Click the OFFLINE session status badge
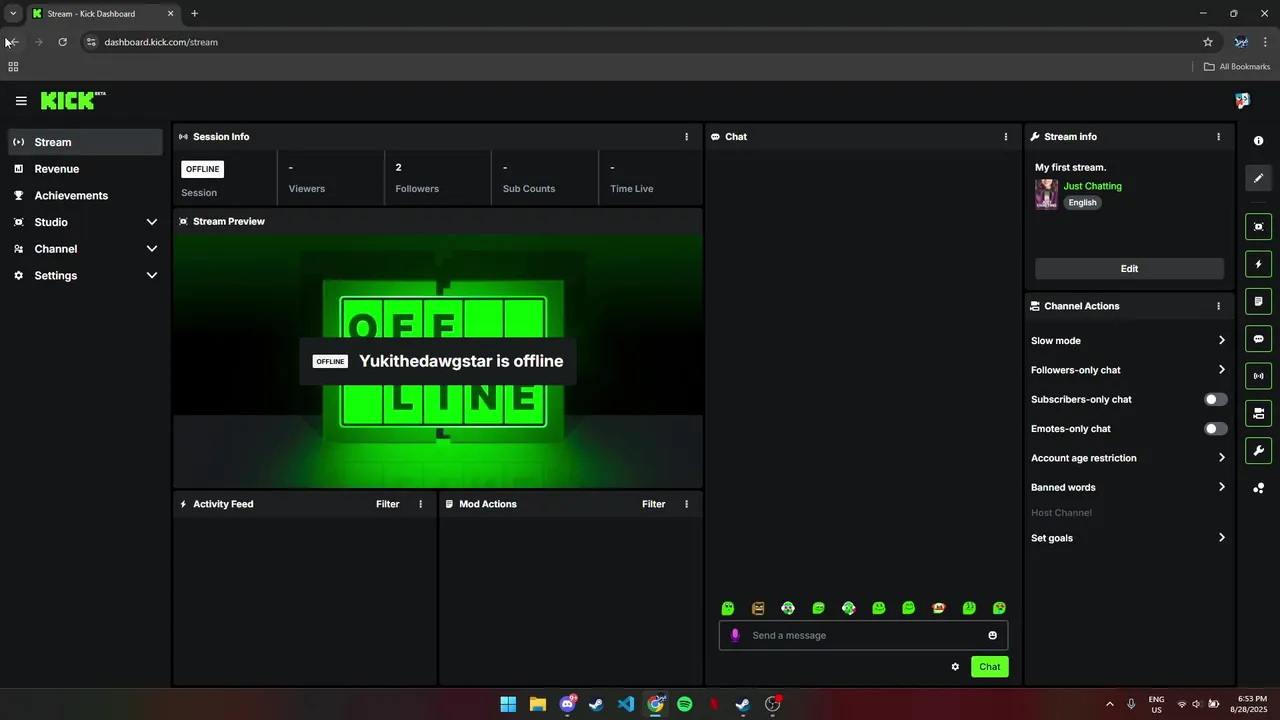Viewport: 1280px width, 720px height. (x=202, y=169)
